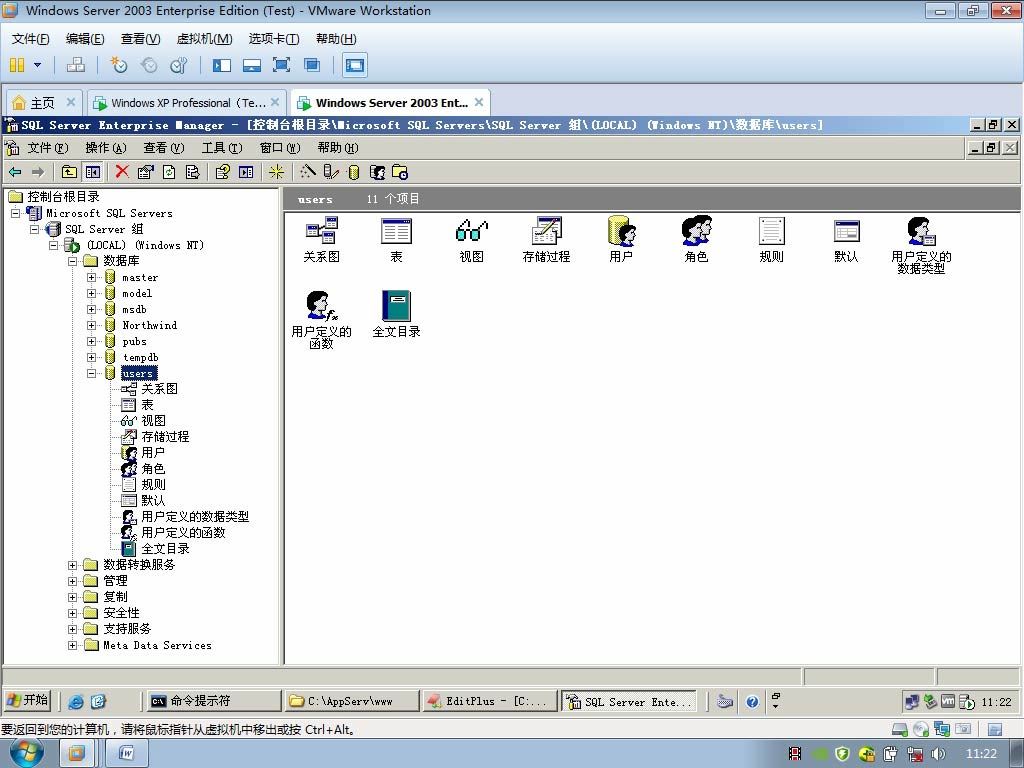
Task: Open VMware 选项卡(T) menu
Action: [274, 39]
